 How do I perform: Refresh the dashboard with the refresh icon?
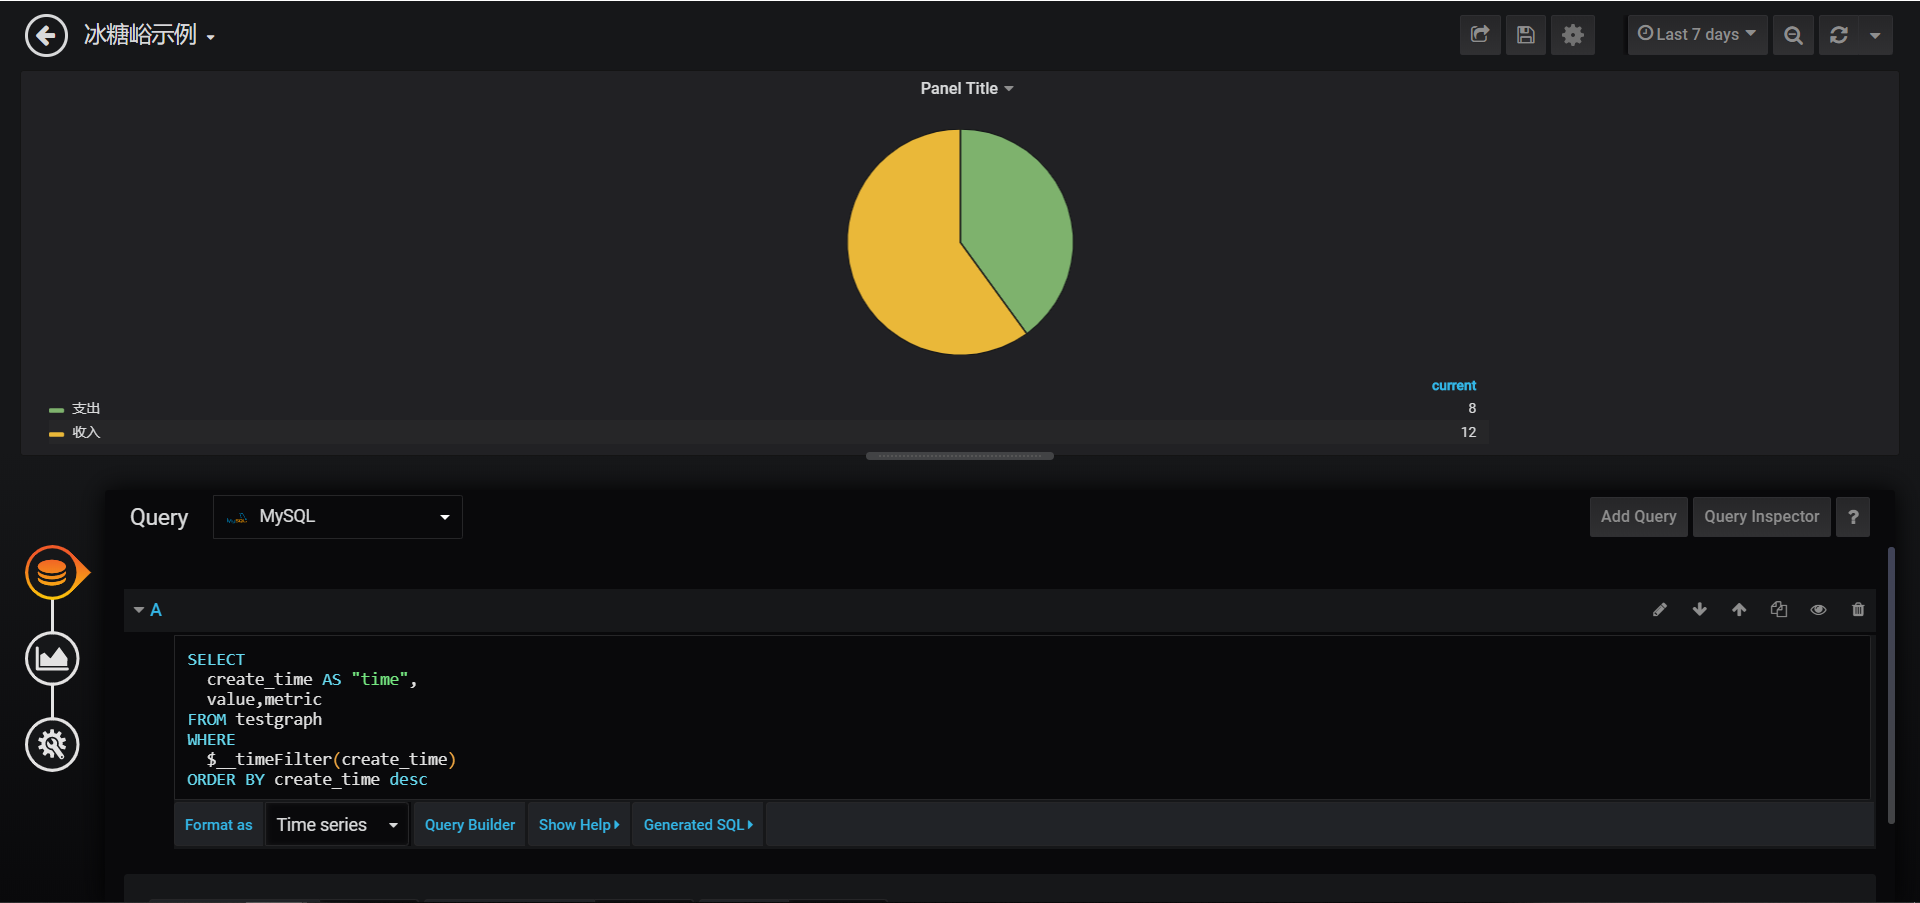[x=1840, y=35]
